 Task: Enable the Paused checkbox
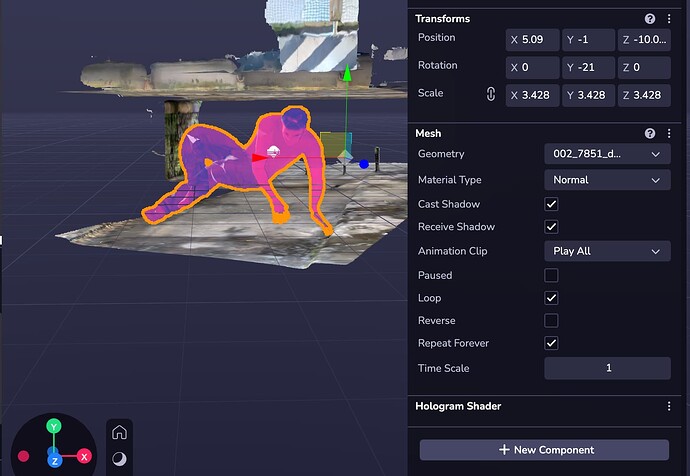click(551, 275)
